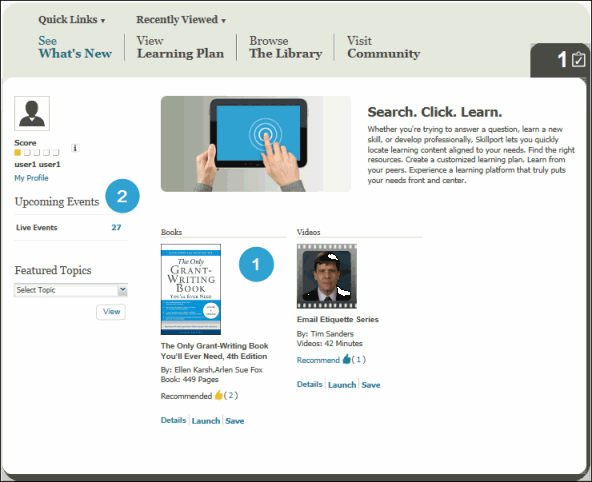Image resolution: width=592 pixels, height=482 pixels.
Task: Click the tablet banner image
Action: point(256,144)
